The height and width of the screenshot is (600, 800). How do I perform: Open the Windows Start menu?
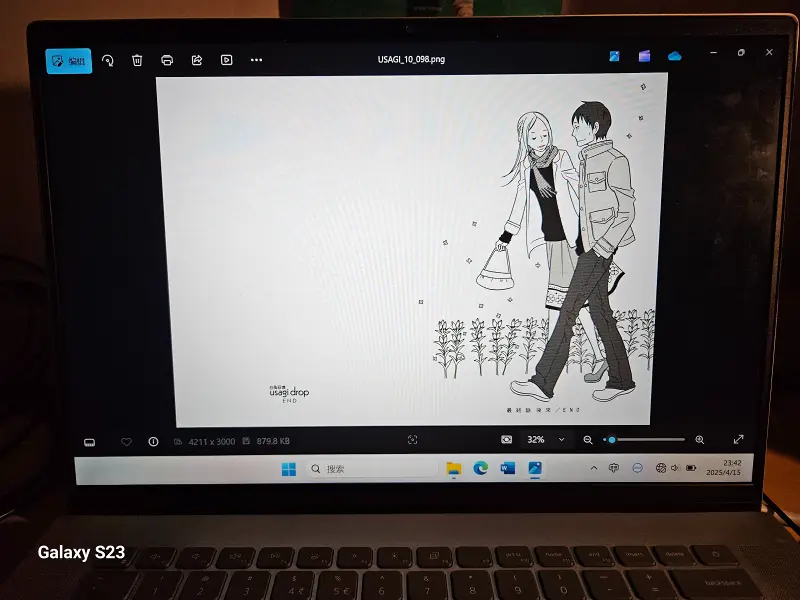[289, 469]
